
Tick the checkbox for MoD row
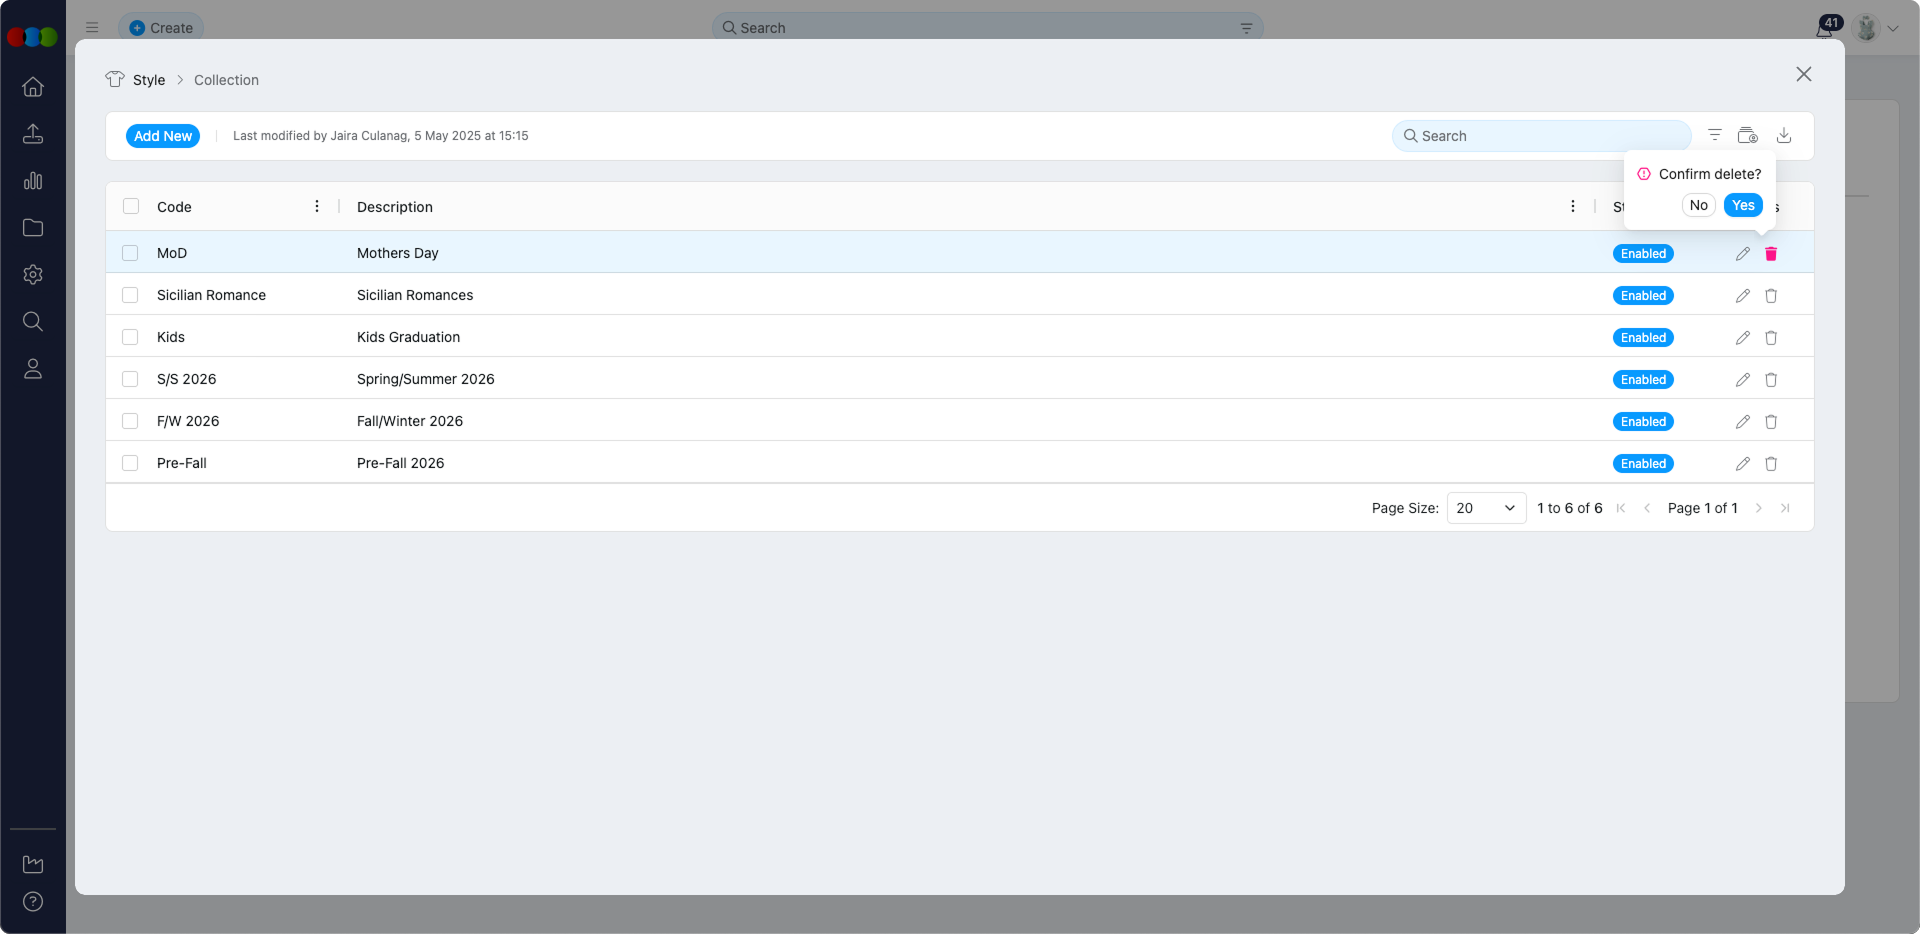pos(130,253)
